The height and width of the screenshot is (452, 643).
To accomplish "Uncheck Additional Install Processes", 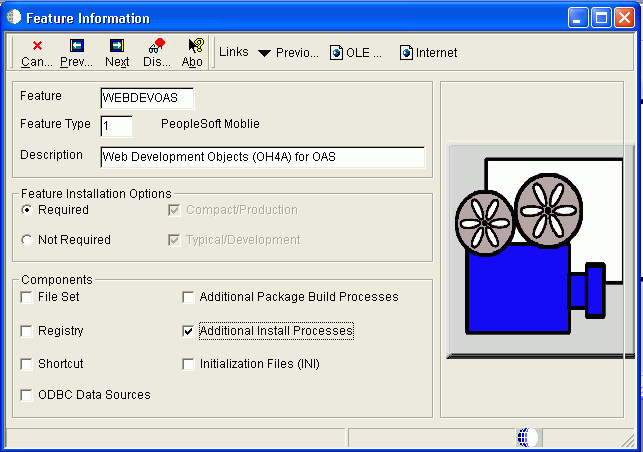I will pos(188,331).
